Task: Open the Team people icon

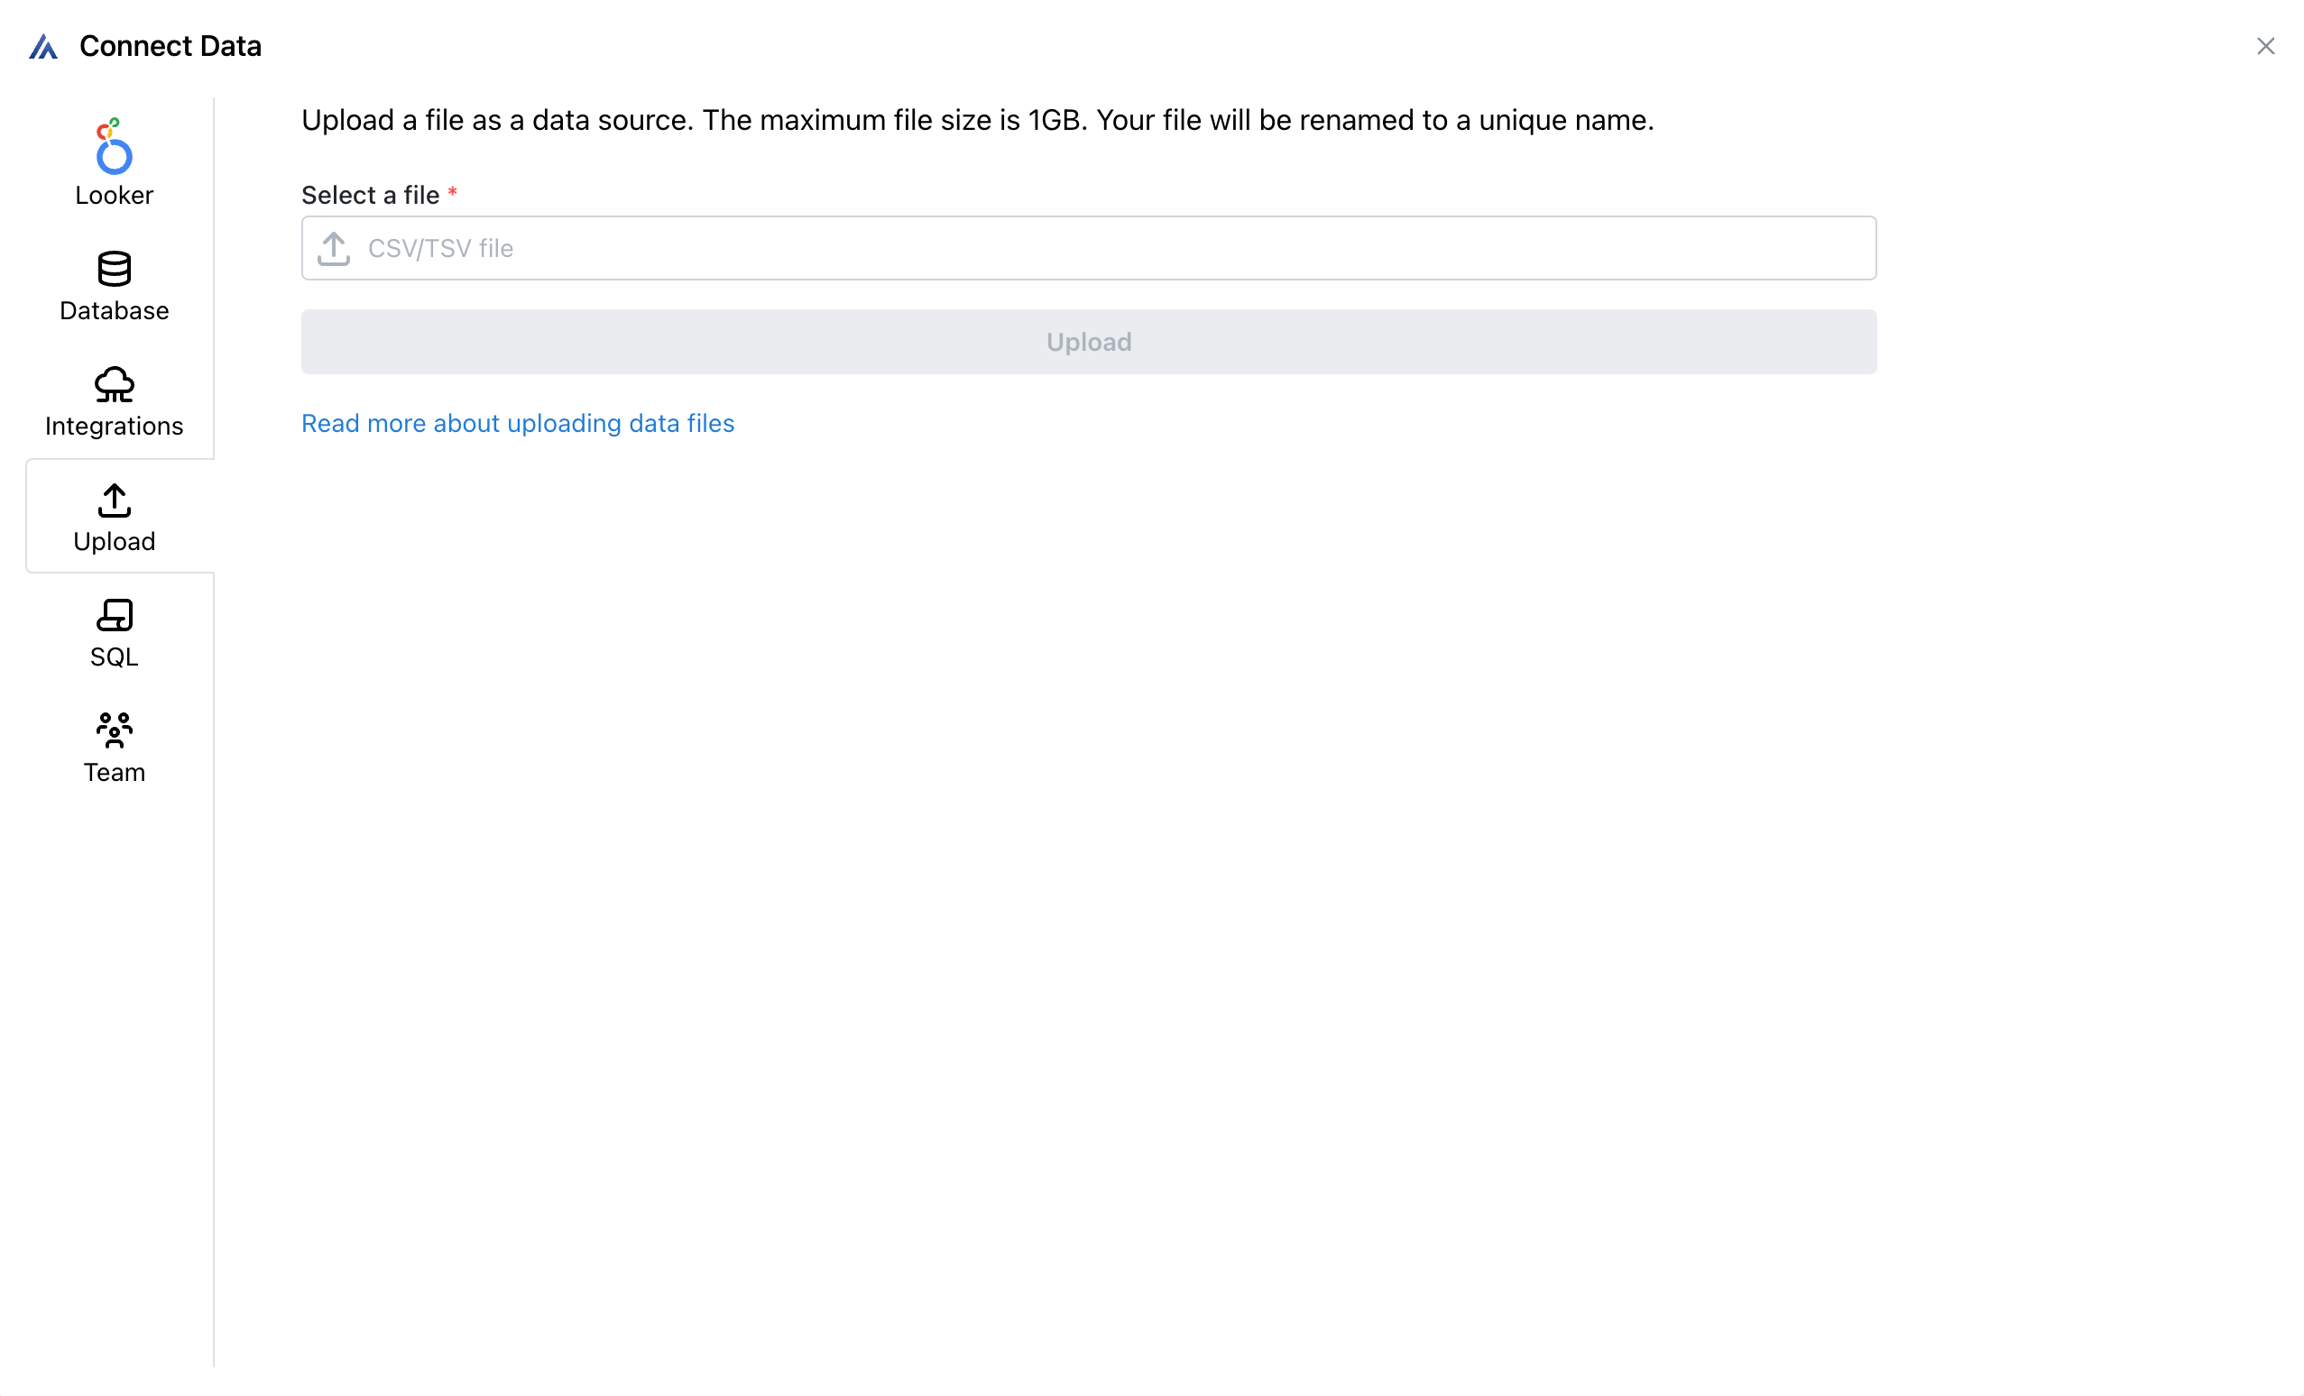Action: point(114,730)
